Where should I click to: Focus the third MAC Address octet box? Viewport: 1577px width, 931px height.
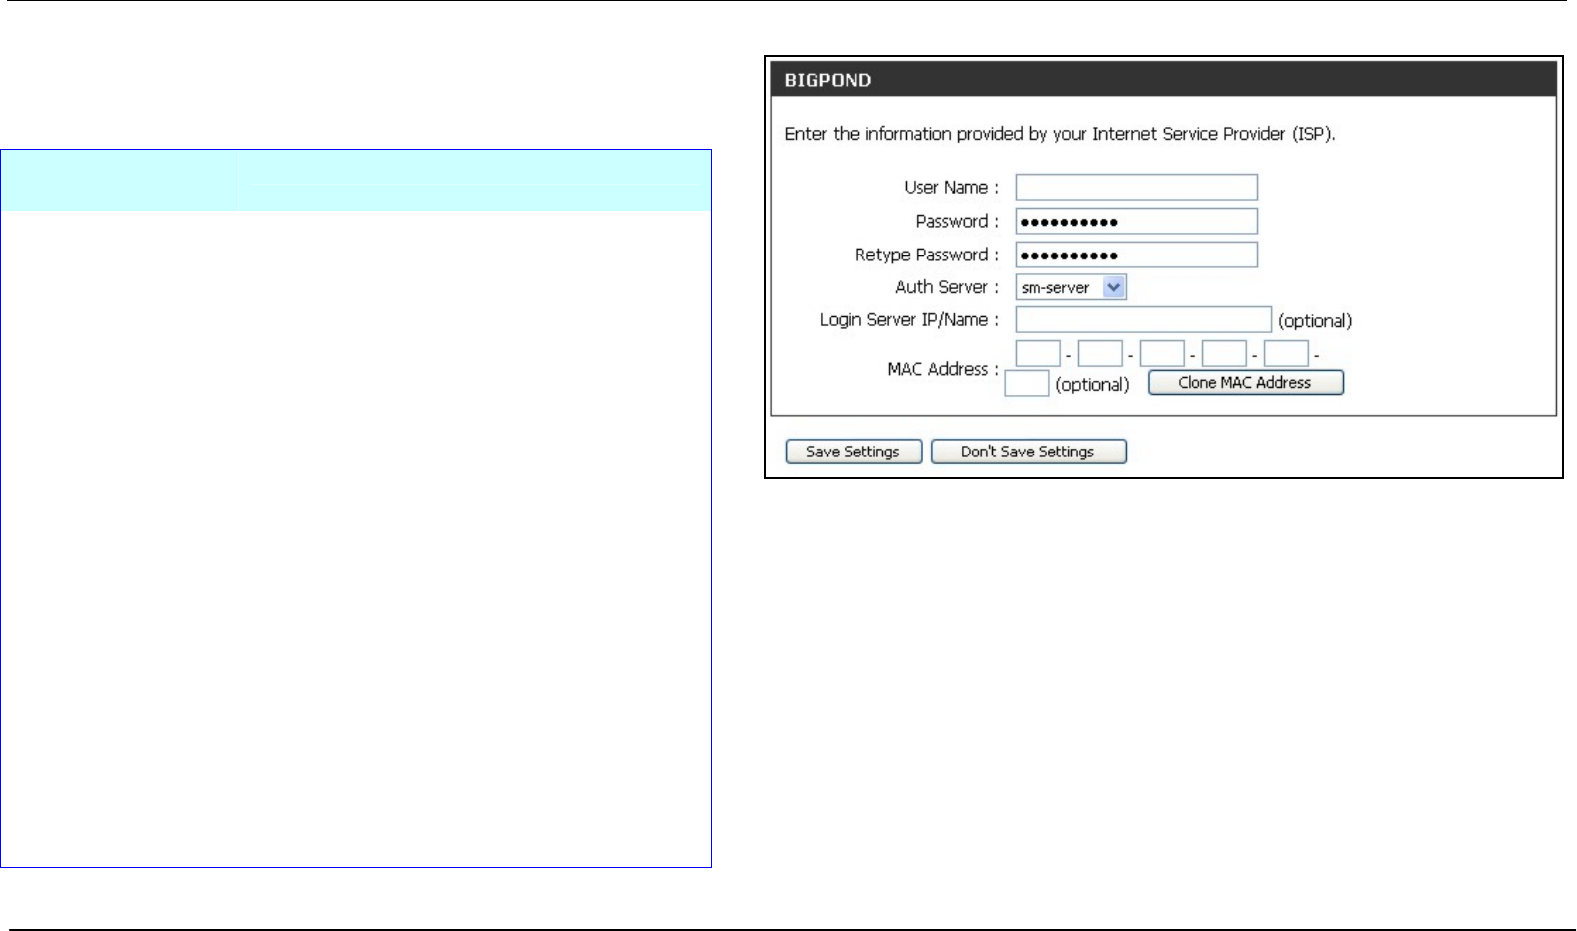1162,353
